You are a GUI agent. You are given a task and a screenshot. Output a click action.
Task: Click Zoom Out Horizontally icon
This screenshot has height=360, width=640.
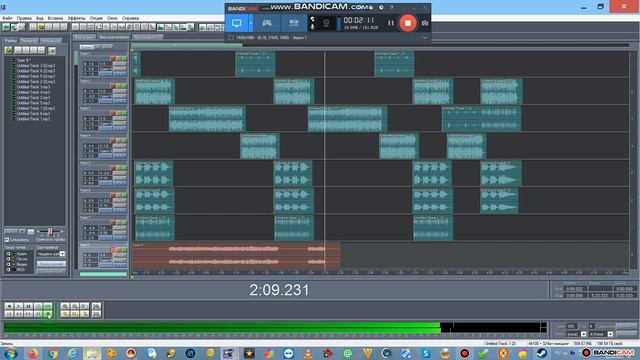75,306
